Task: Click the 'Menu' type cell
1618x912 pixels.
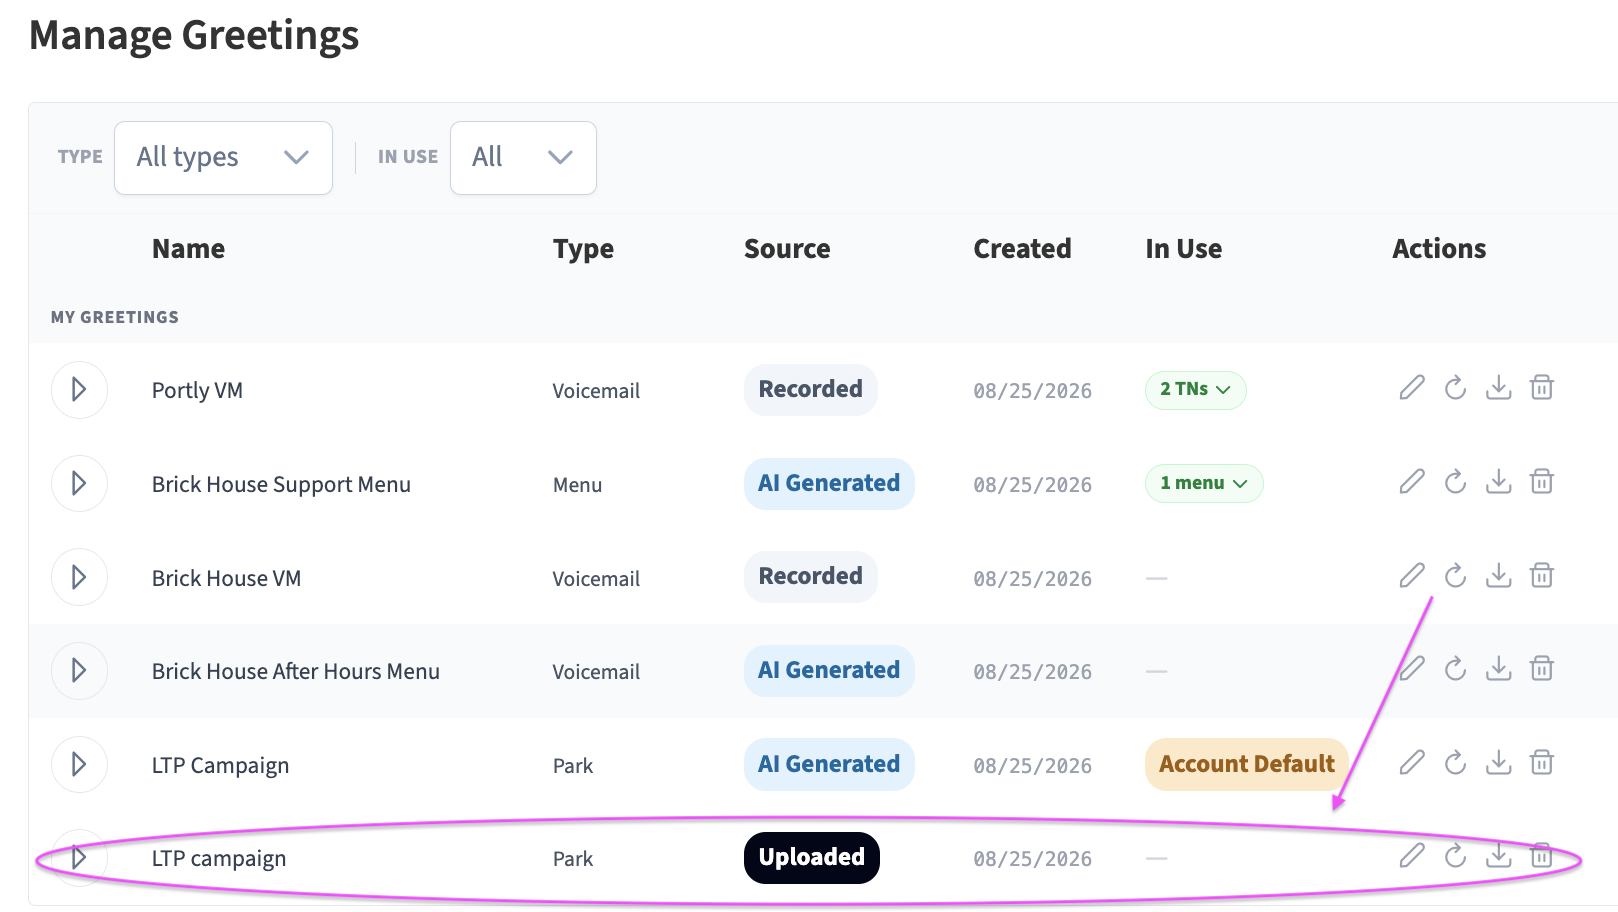Action: click(577, 485)
